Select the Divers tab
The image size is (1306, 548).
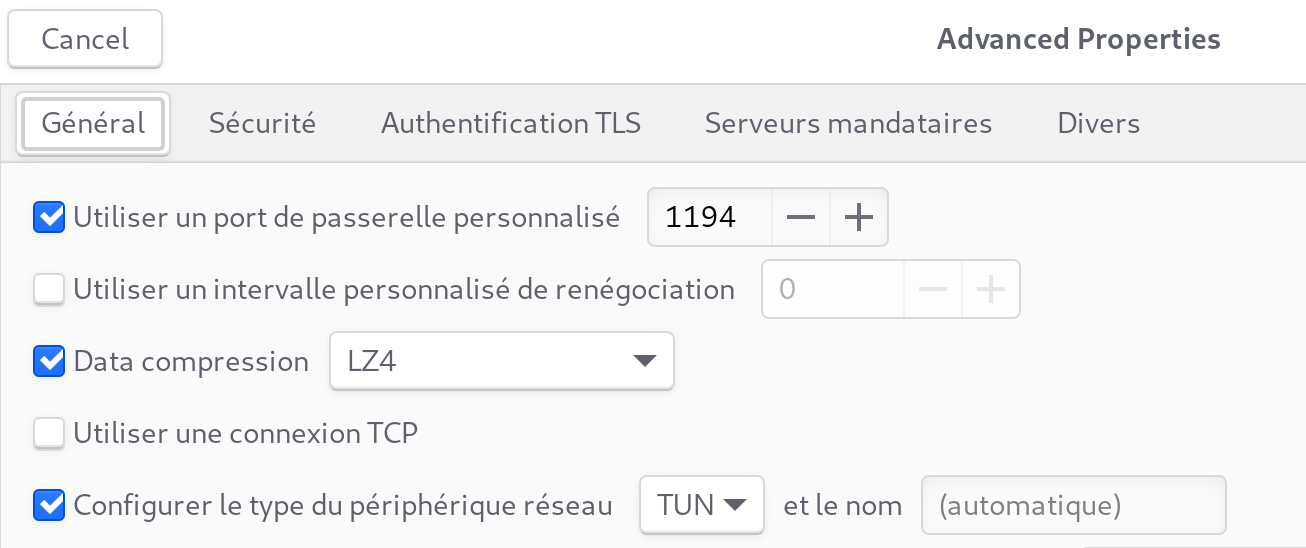point(1098,124)
